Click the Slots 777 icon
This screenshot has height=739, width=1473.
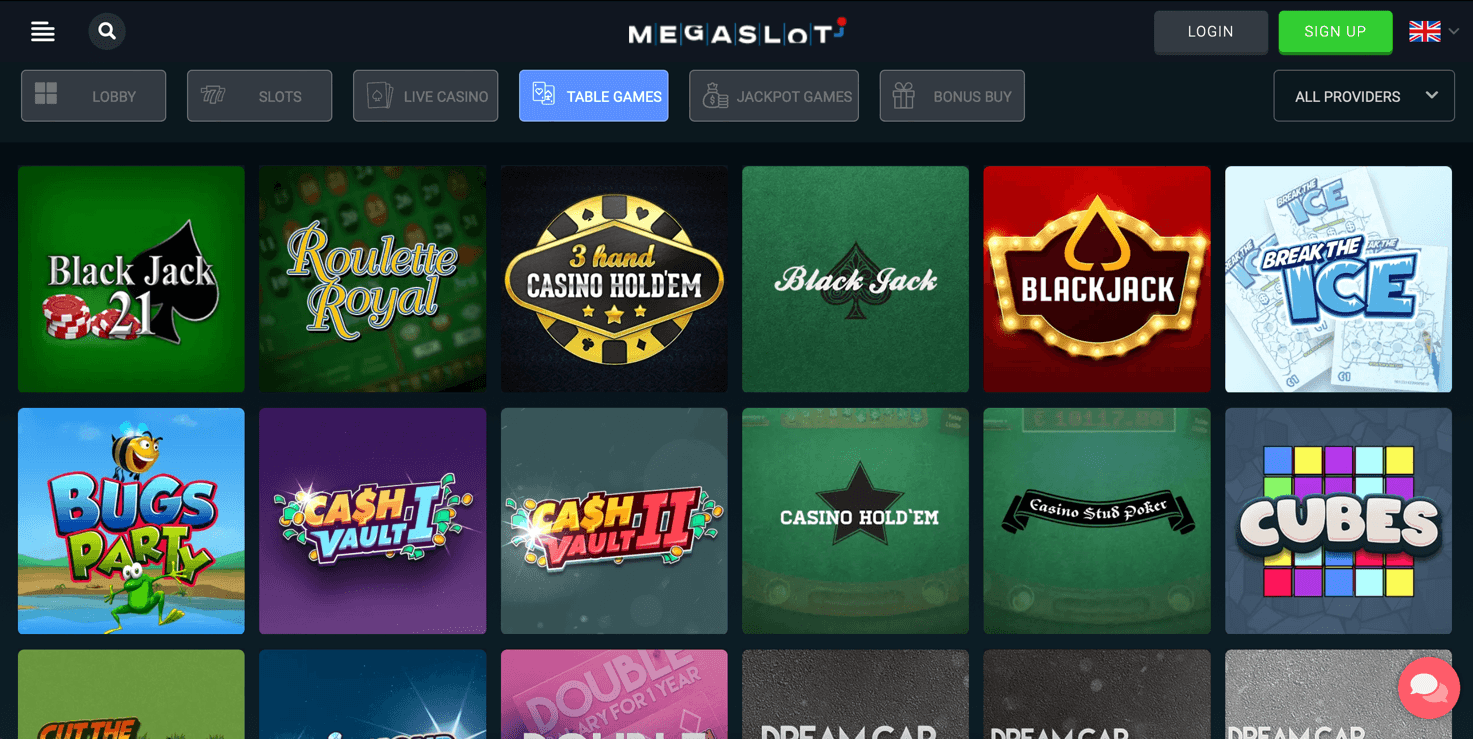click(x=212, y=95)
